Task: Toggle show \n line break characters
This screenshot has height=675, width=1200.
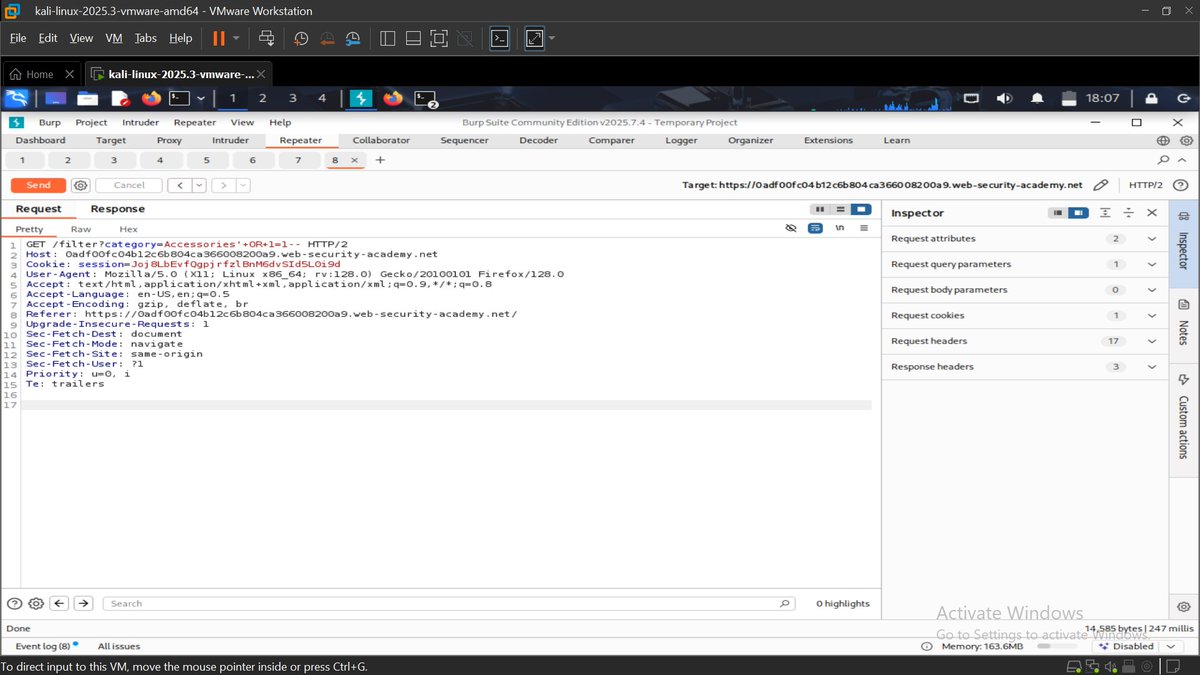Action: point(839,229)
